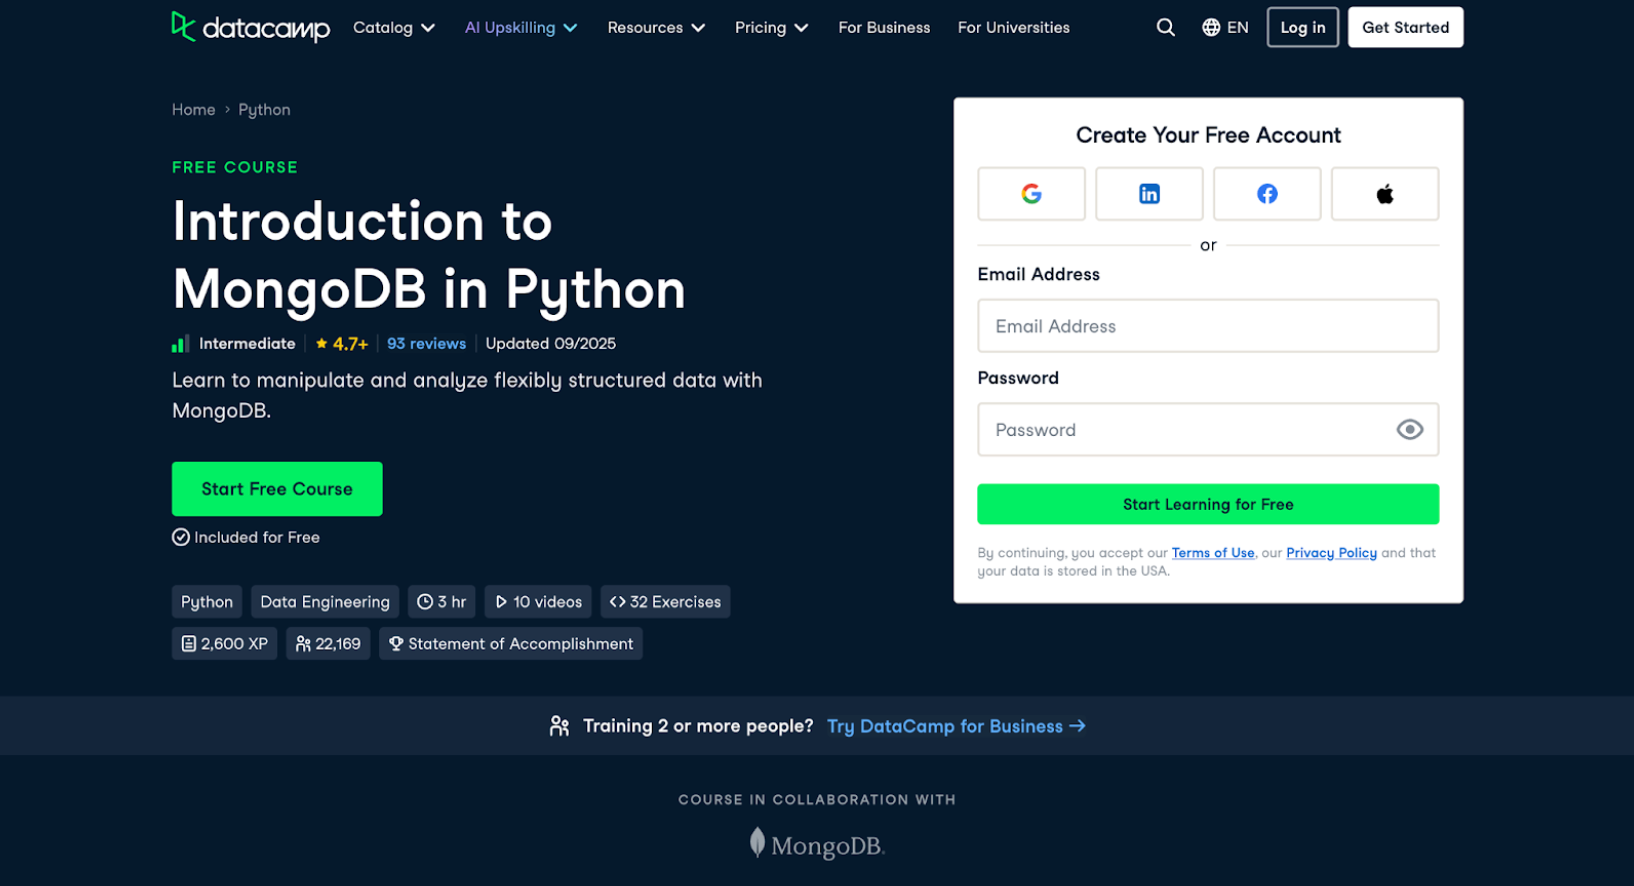Image resolution: width=1634 pixels, height=886 pixels.
Task: Click the play icon in 10 videos tag
Action: point(501,602)
